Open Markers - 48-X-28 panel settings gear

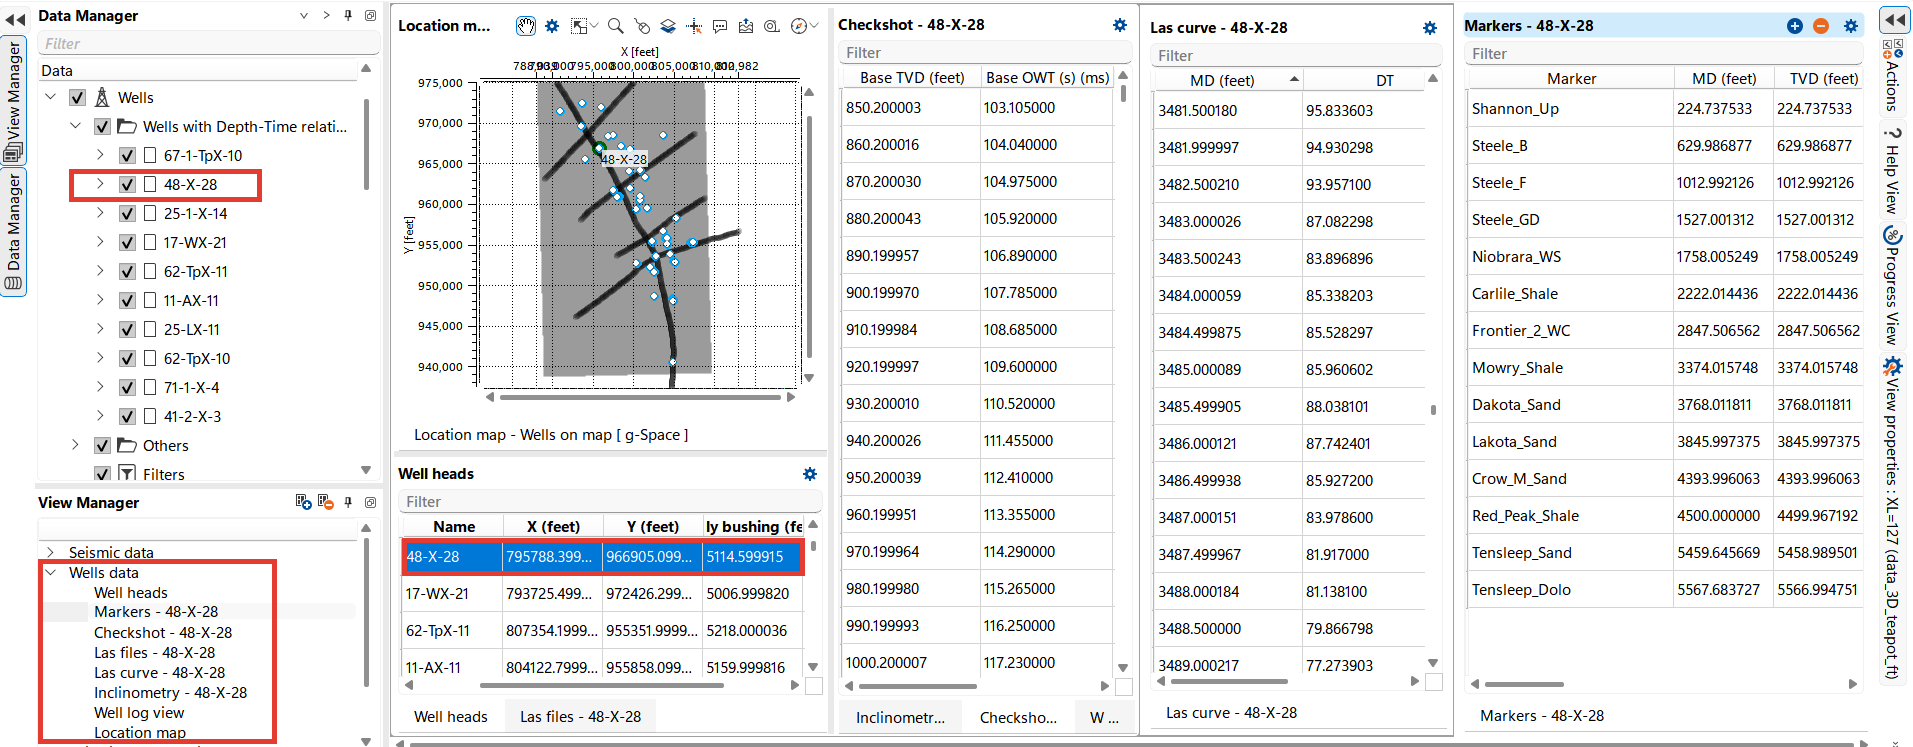coord(1851,26)
